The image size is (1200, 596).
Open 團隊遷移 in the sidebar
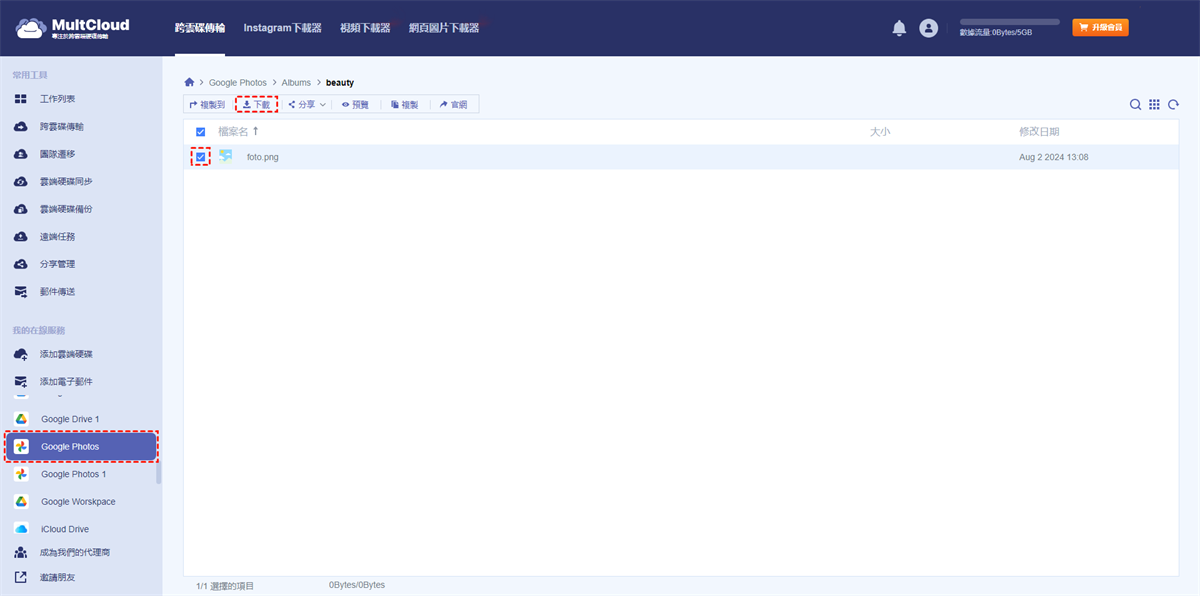tap(57, 154)
